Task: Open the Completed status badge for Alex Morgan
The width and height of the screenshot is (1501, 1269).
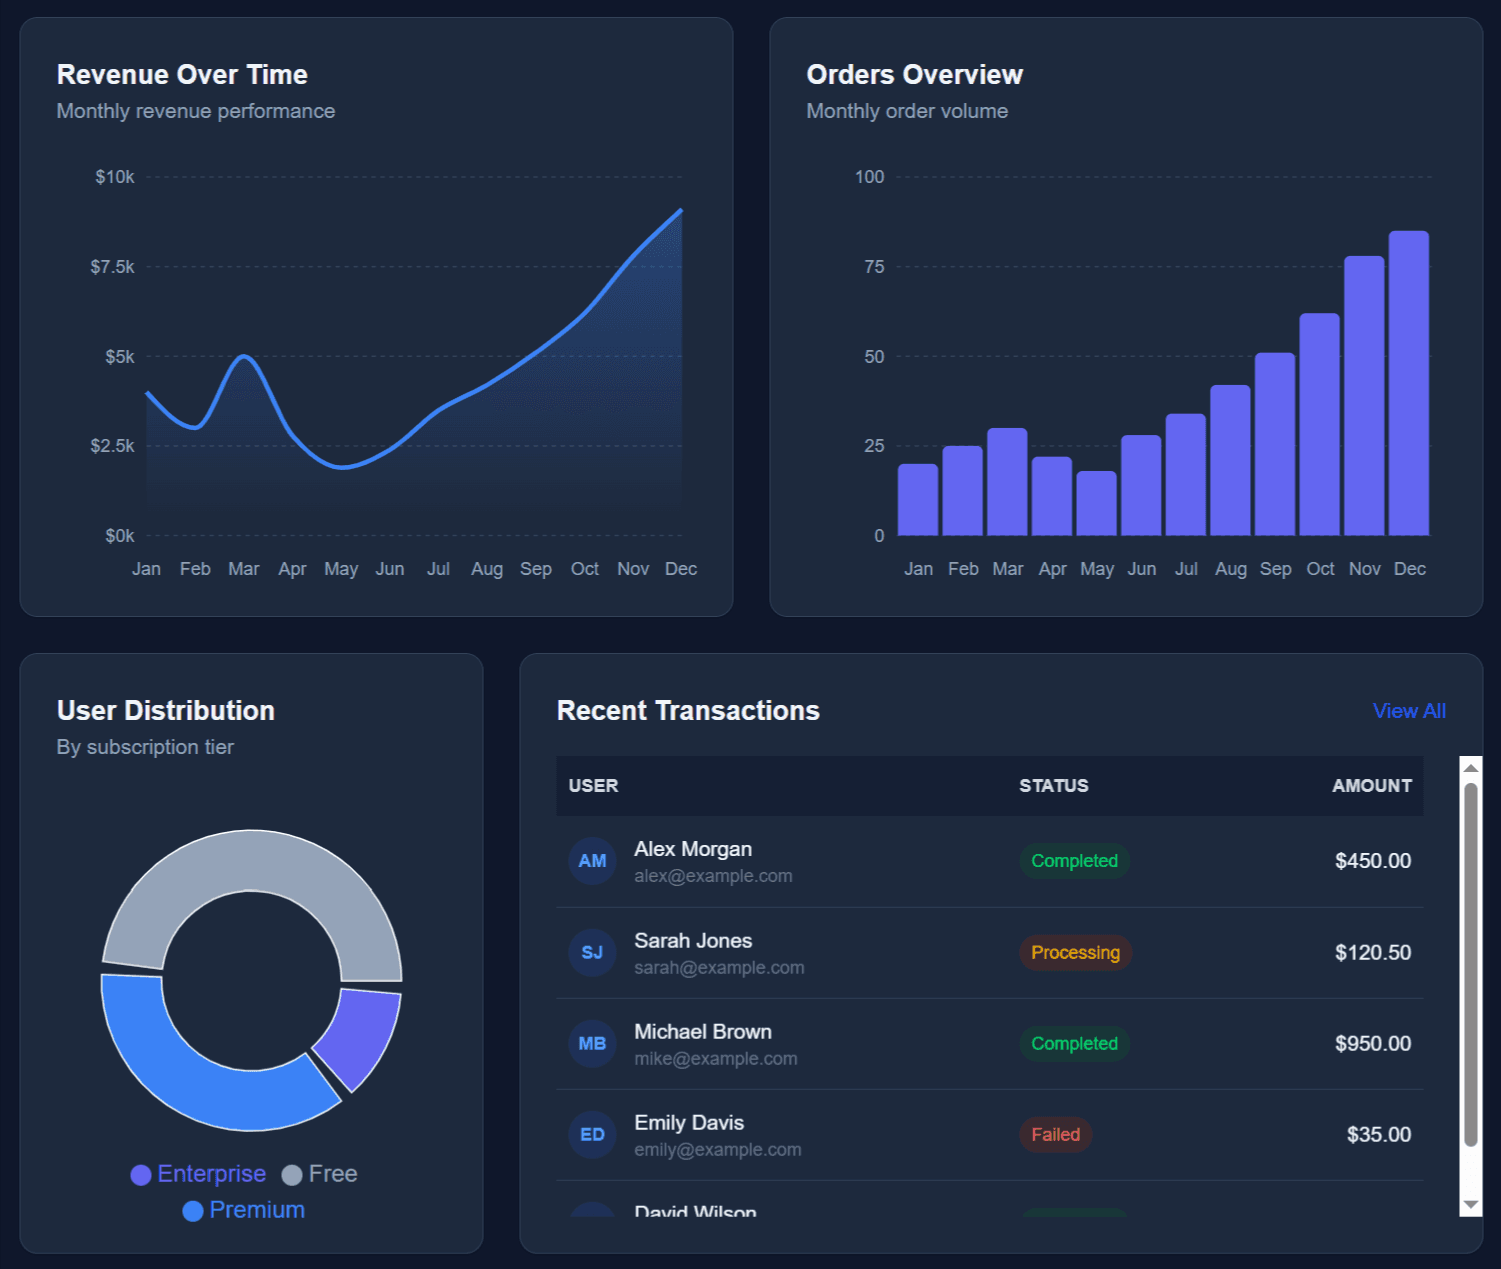Action: pos(1074,860)
